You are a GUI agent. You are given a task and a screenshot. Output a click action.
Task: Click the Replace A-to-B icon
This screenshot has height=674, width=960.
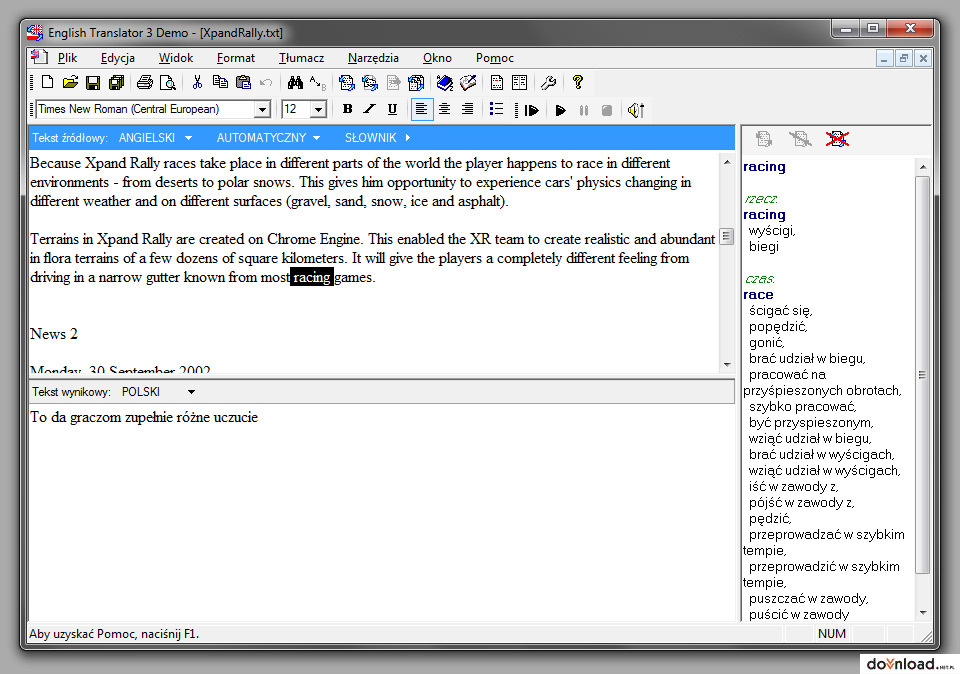(x=318, y=82)
